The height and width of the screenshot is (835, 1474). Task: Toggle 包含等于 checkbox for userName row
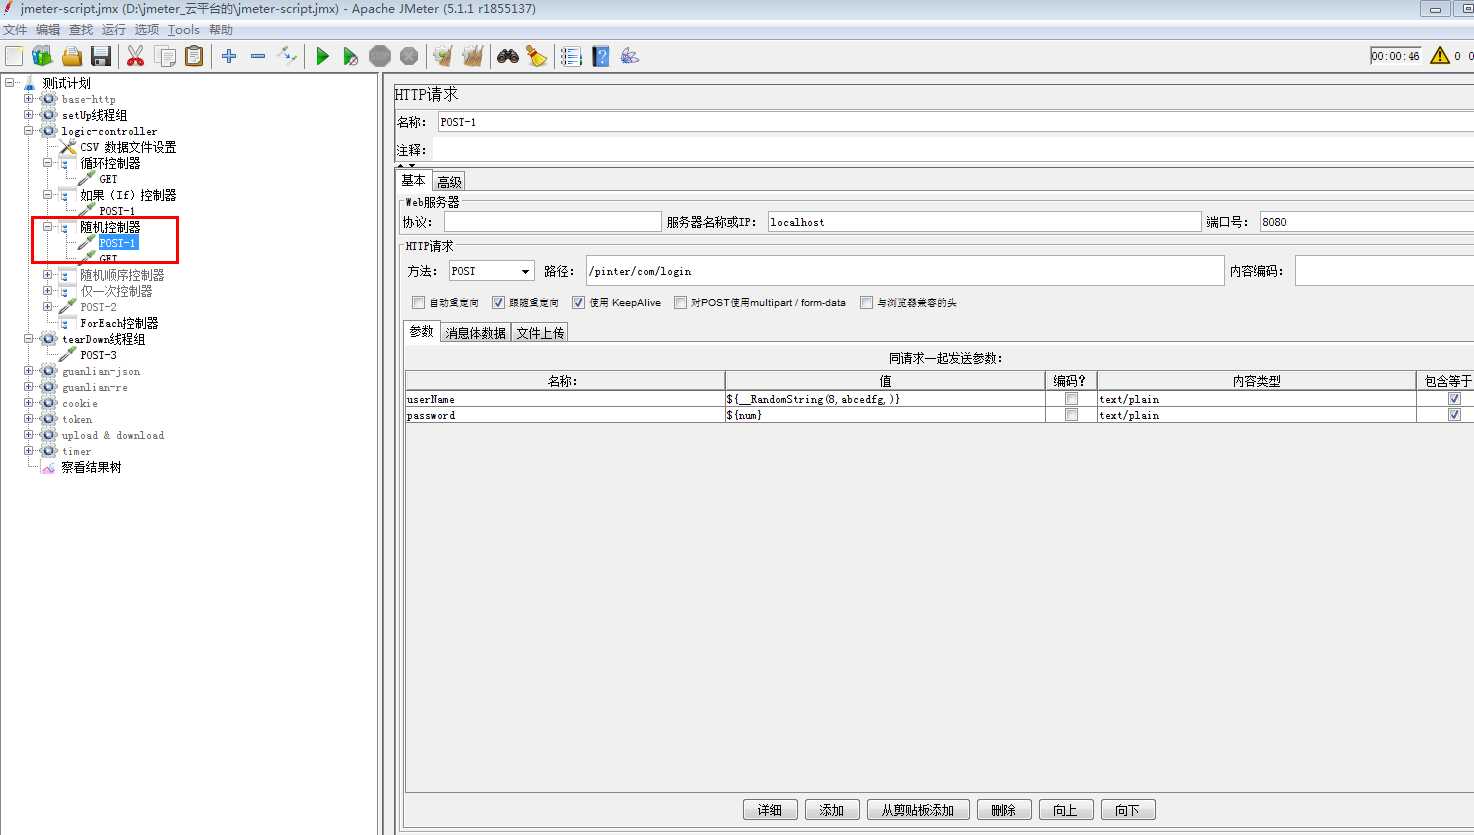coord(1454,399)
